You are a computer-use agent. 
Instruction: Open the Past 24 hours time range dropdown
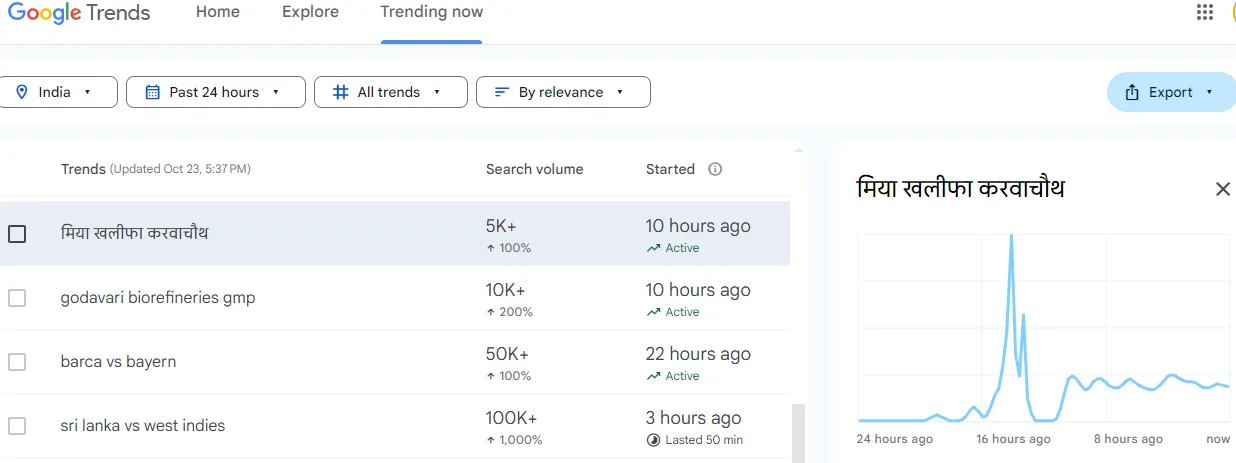click(216, 92)
